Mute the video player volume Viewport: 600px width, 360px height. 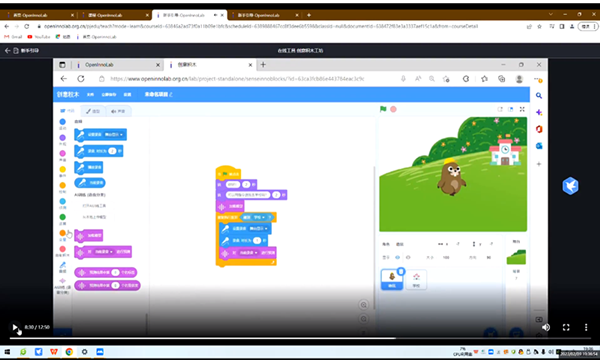point(546,327)
